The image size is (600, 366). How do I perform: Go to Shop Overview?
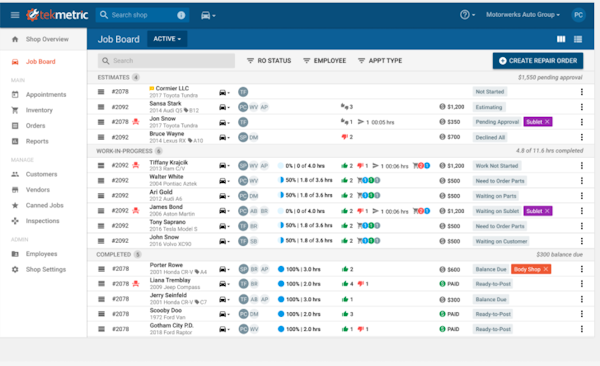[47, 39]
